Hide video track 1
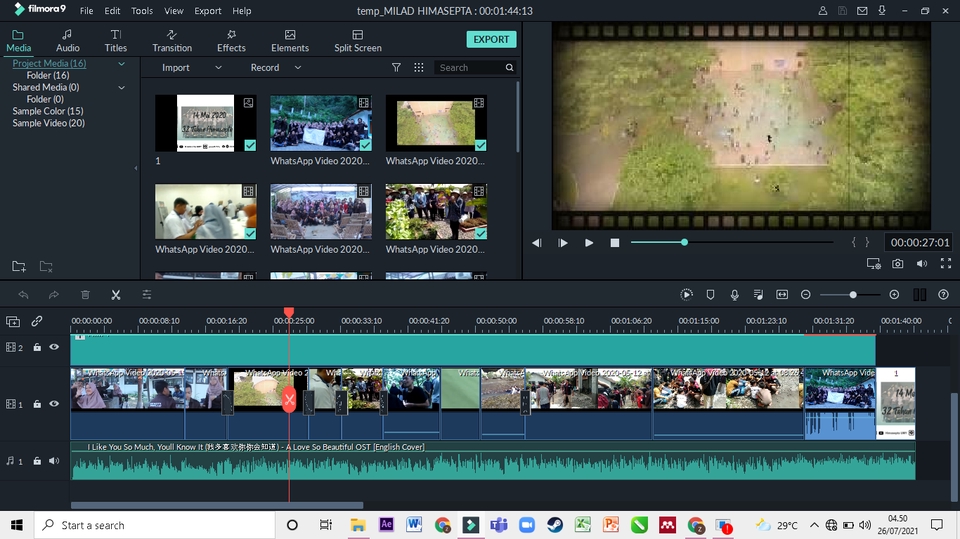Image resolution: width=960 pixels, height=539 pixels. [x=54, y=404]
